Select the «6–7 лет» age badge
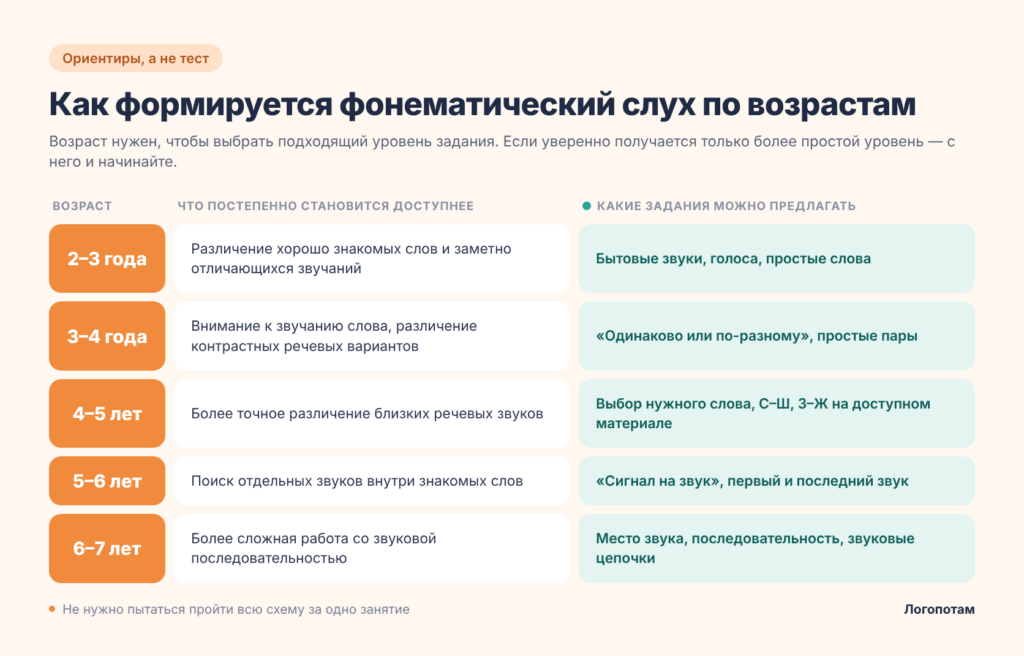 pos(107,548)
